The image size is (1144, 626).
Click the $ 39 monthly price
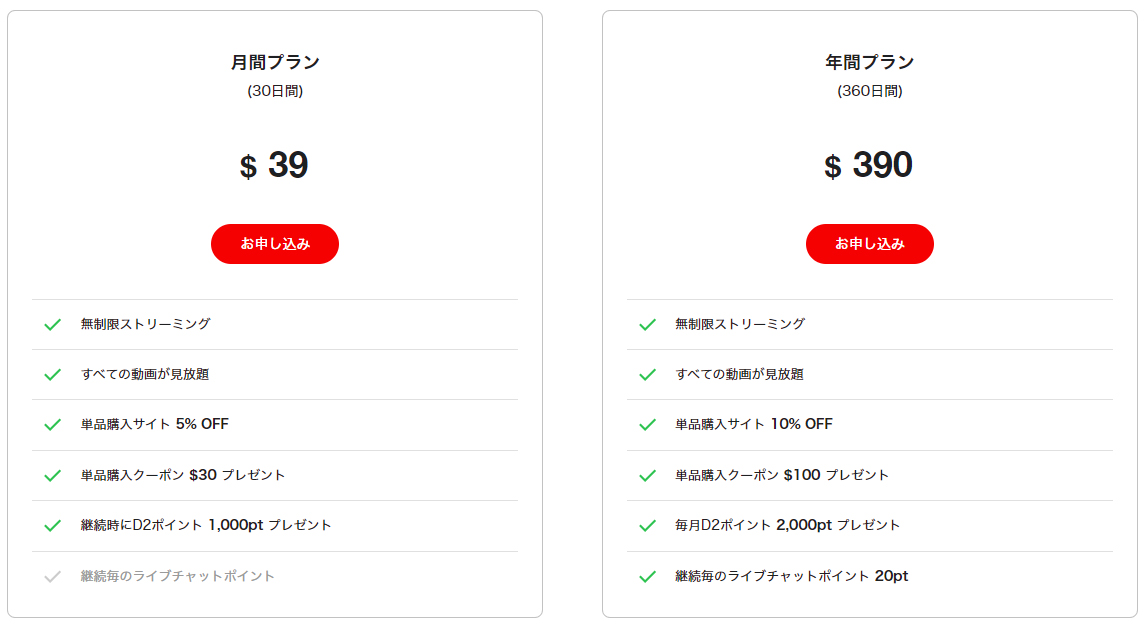274,166
